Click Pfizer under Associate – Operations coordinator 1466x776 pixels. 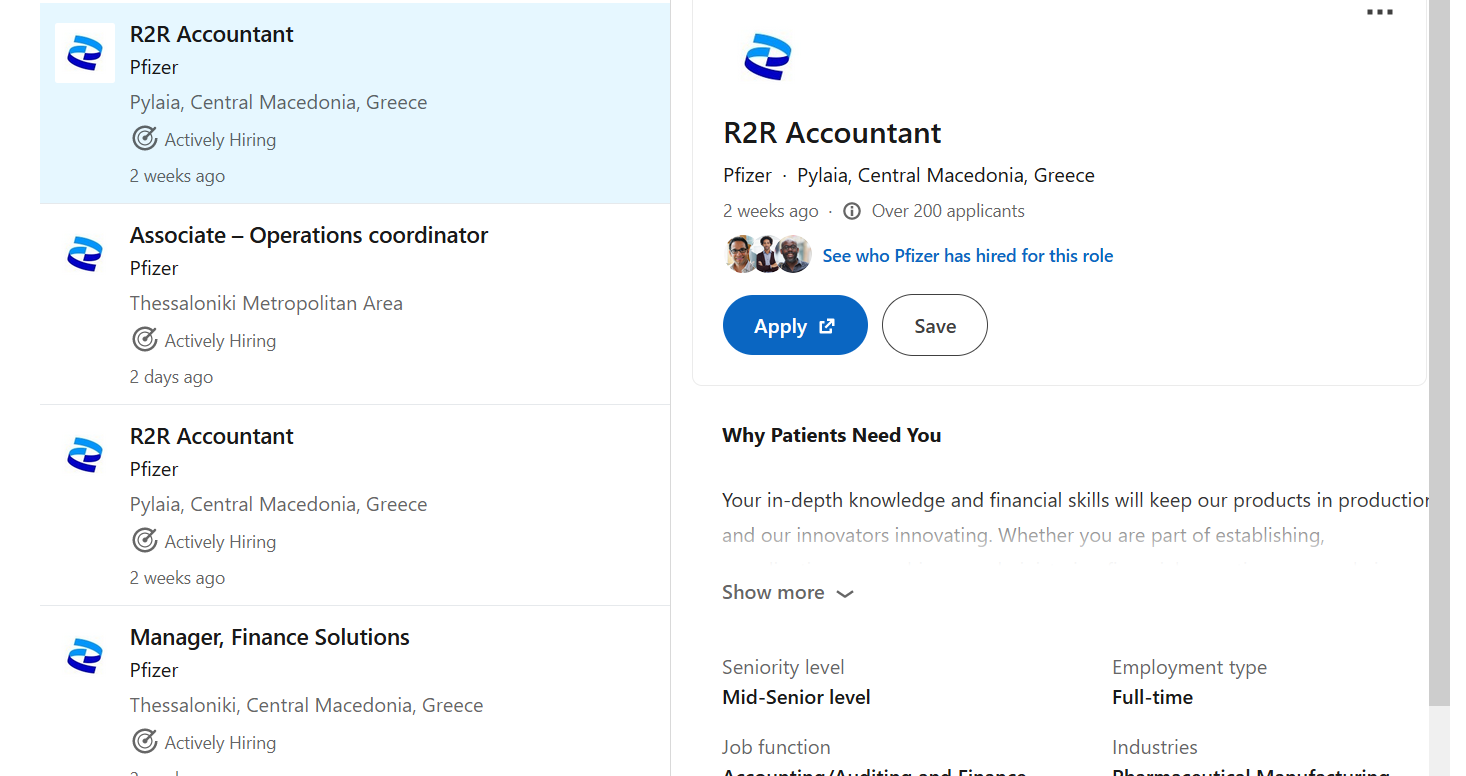pos(154,268)
